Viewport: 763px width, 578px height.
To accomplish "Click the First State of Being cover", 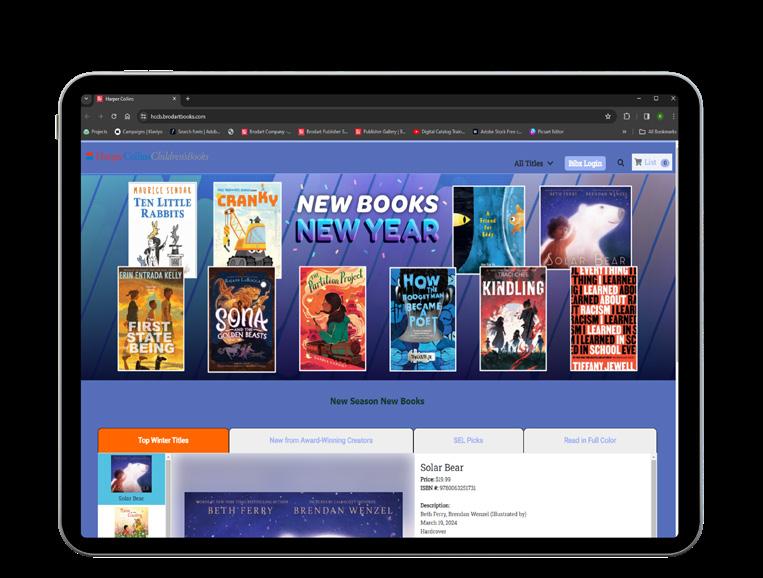I will tap(151, 319).
